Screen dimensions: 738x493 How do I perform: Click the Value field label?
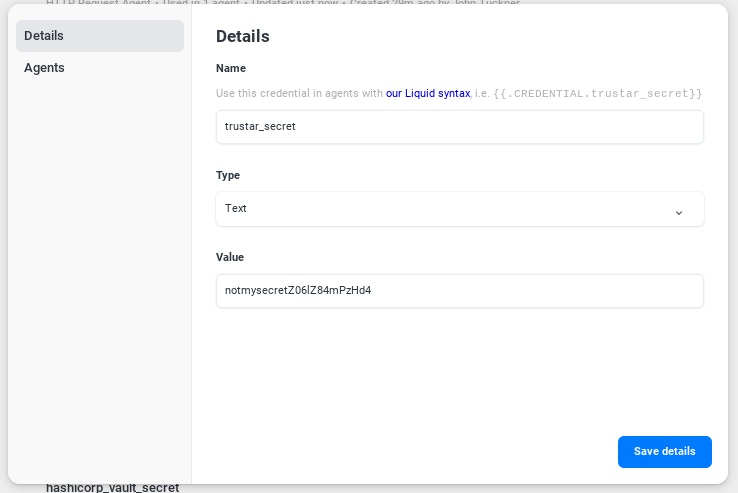click(230, 257)
